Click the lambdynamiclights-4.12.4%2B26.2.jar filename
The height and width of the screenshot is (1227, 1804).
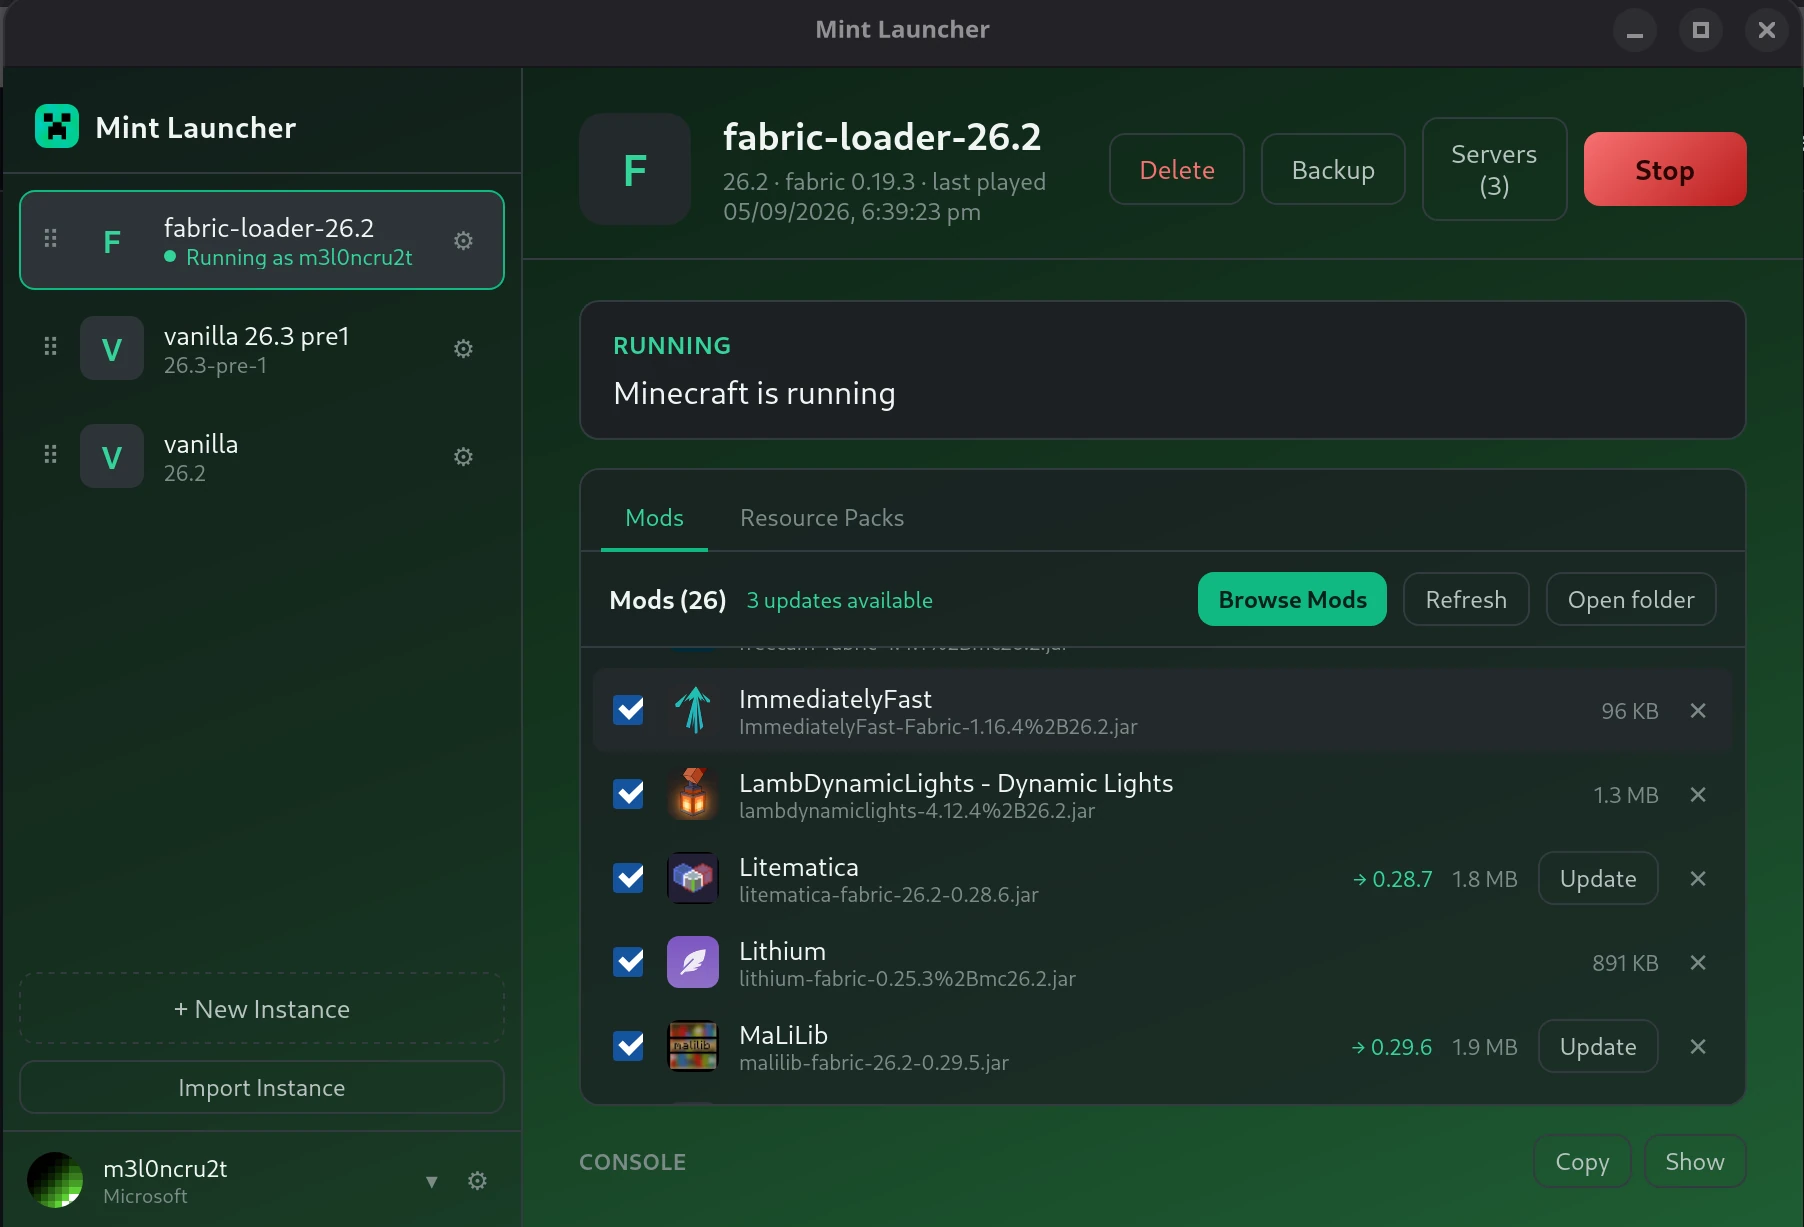tap(917, 811)
